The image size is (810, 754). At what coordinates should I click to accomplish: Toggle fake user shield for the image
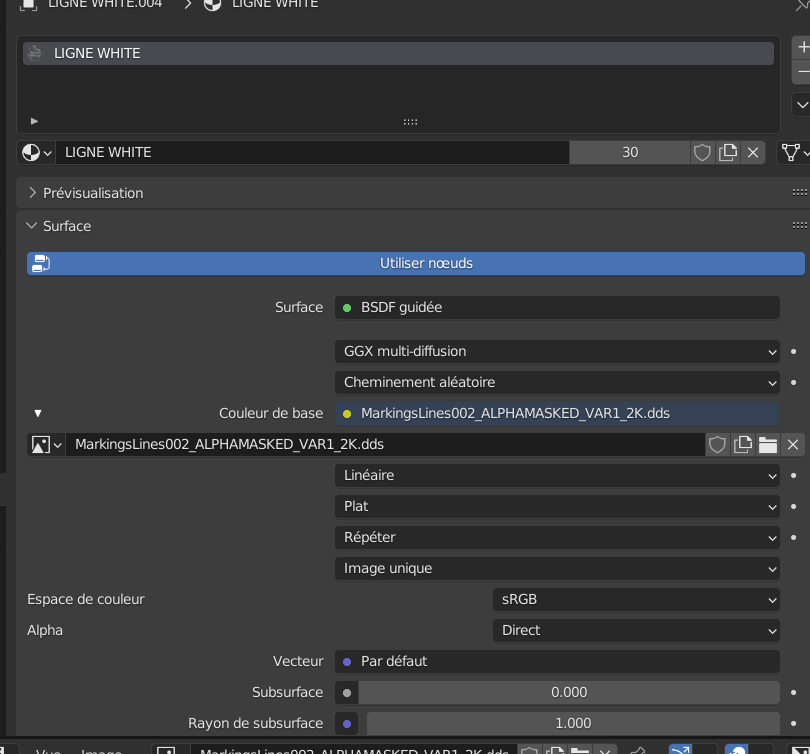717,444
